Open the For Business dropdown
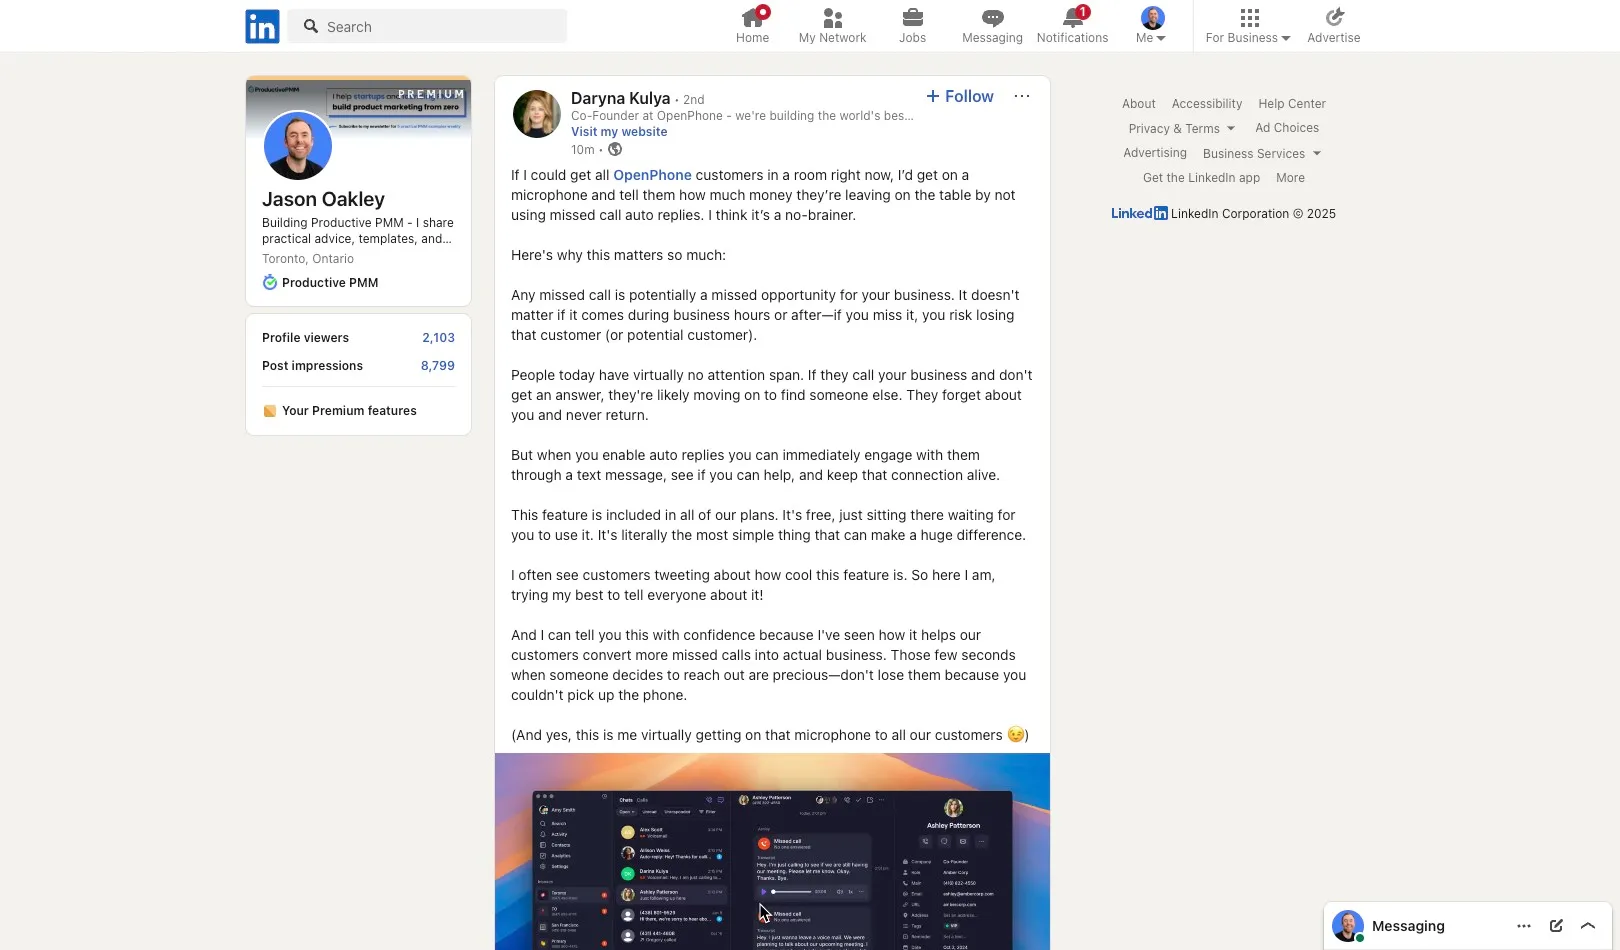 point(1246,25)
